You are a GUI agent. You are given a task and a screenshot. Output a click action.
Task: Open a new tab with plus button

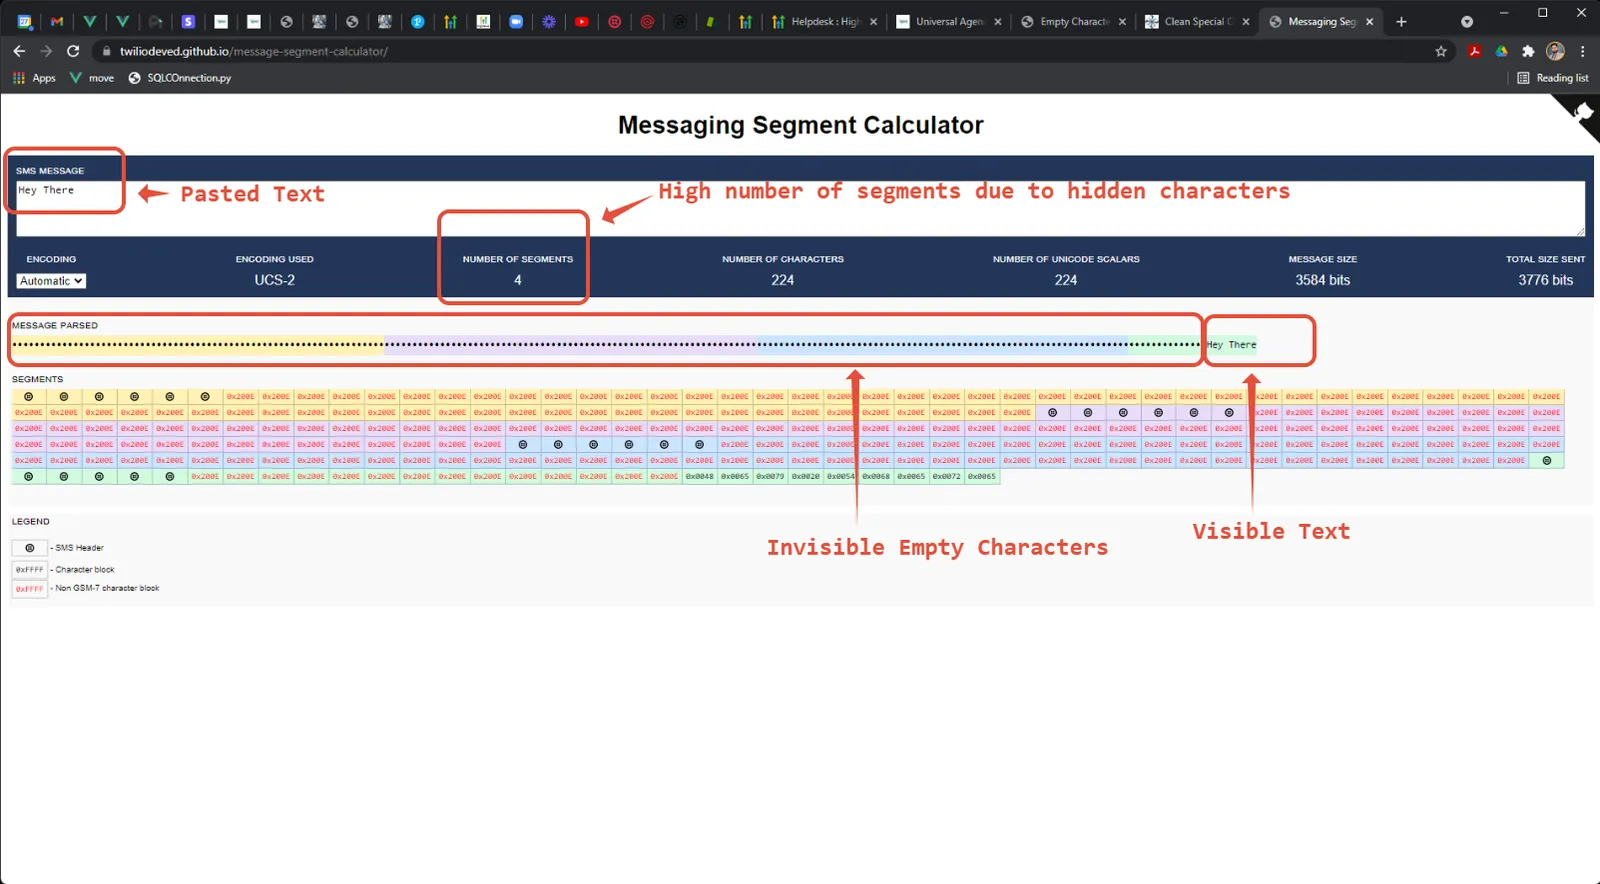[1401, 21]
